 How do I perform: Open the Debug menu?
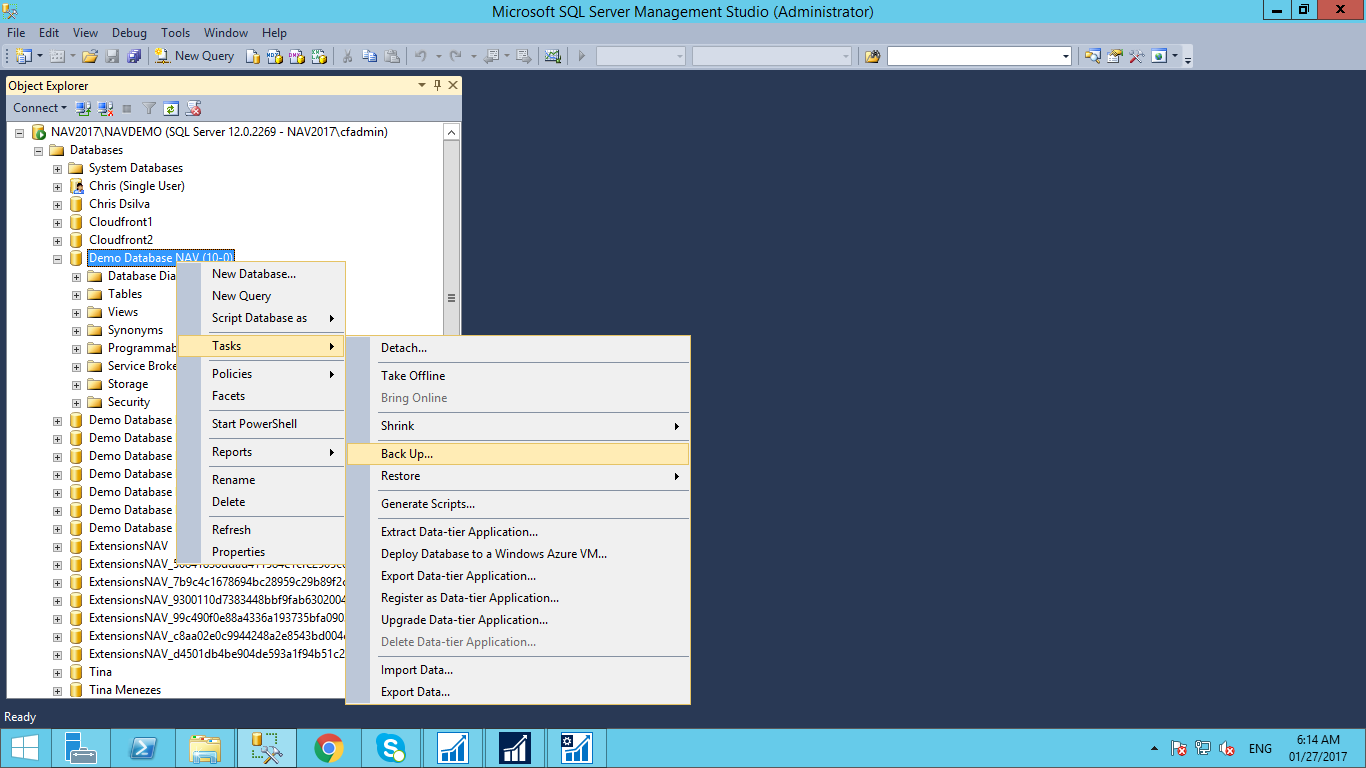coord(129,33)
